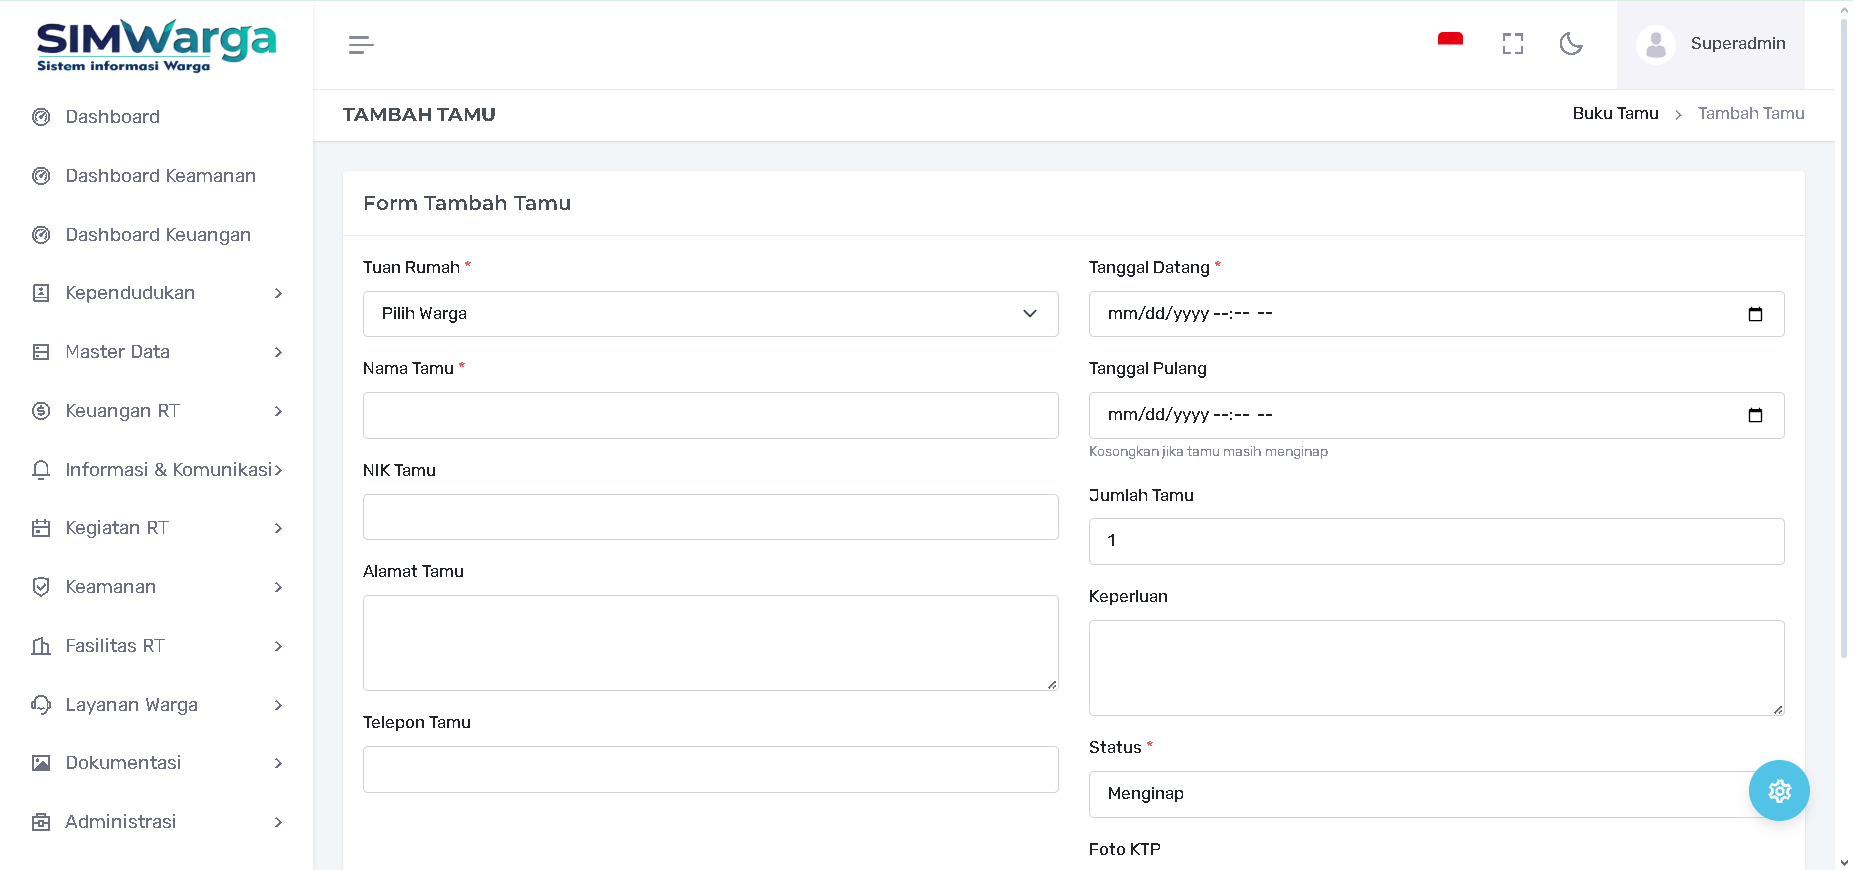Open calendar picker for Tanggal Pulang

[x=1754, y=415]
